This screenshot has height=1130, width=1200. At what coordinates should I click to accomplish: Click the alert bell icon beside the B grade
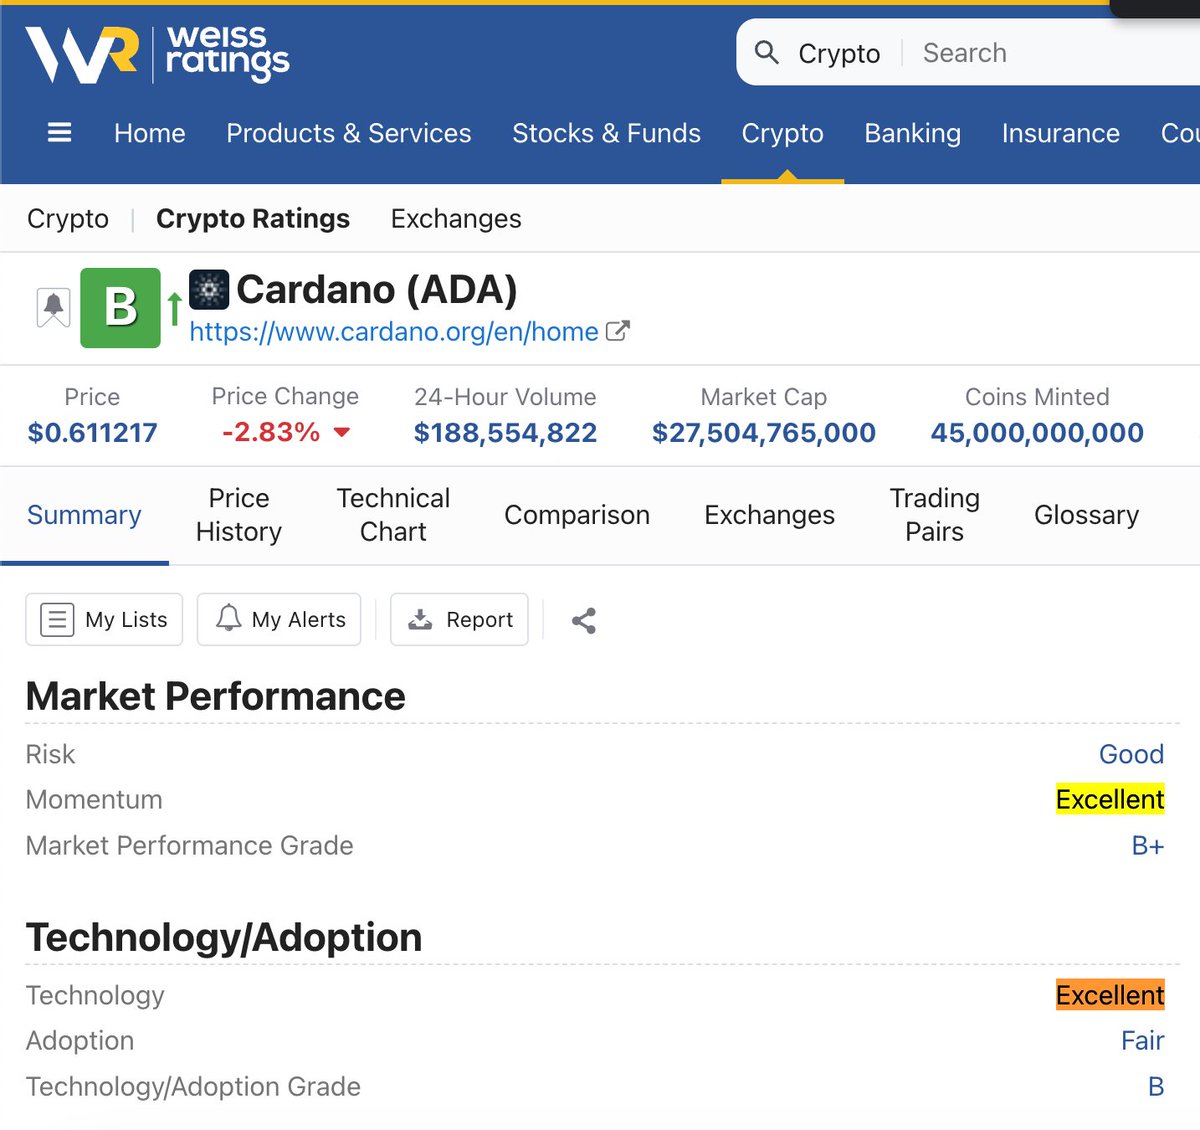pyautogui.click(x=53, y=307)
